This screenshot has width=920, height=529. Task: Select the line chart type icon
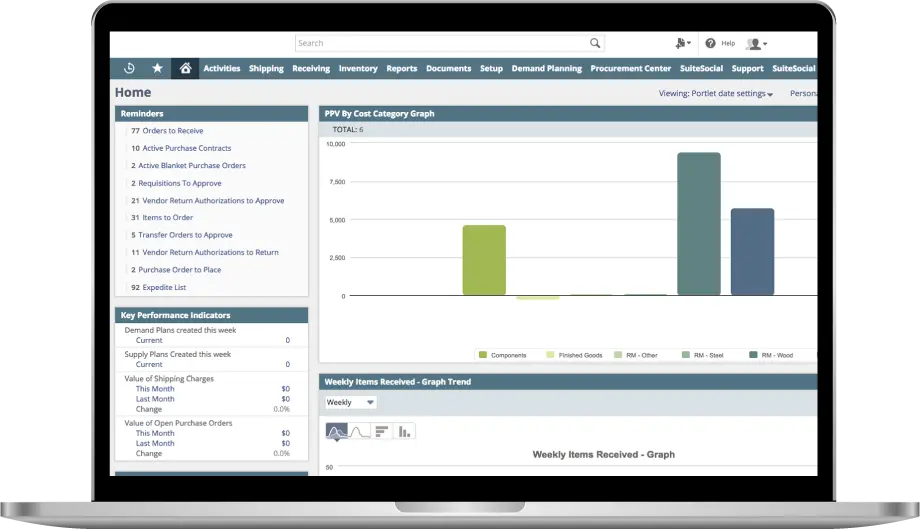[359, 432]
